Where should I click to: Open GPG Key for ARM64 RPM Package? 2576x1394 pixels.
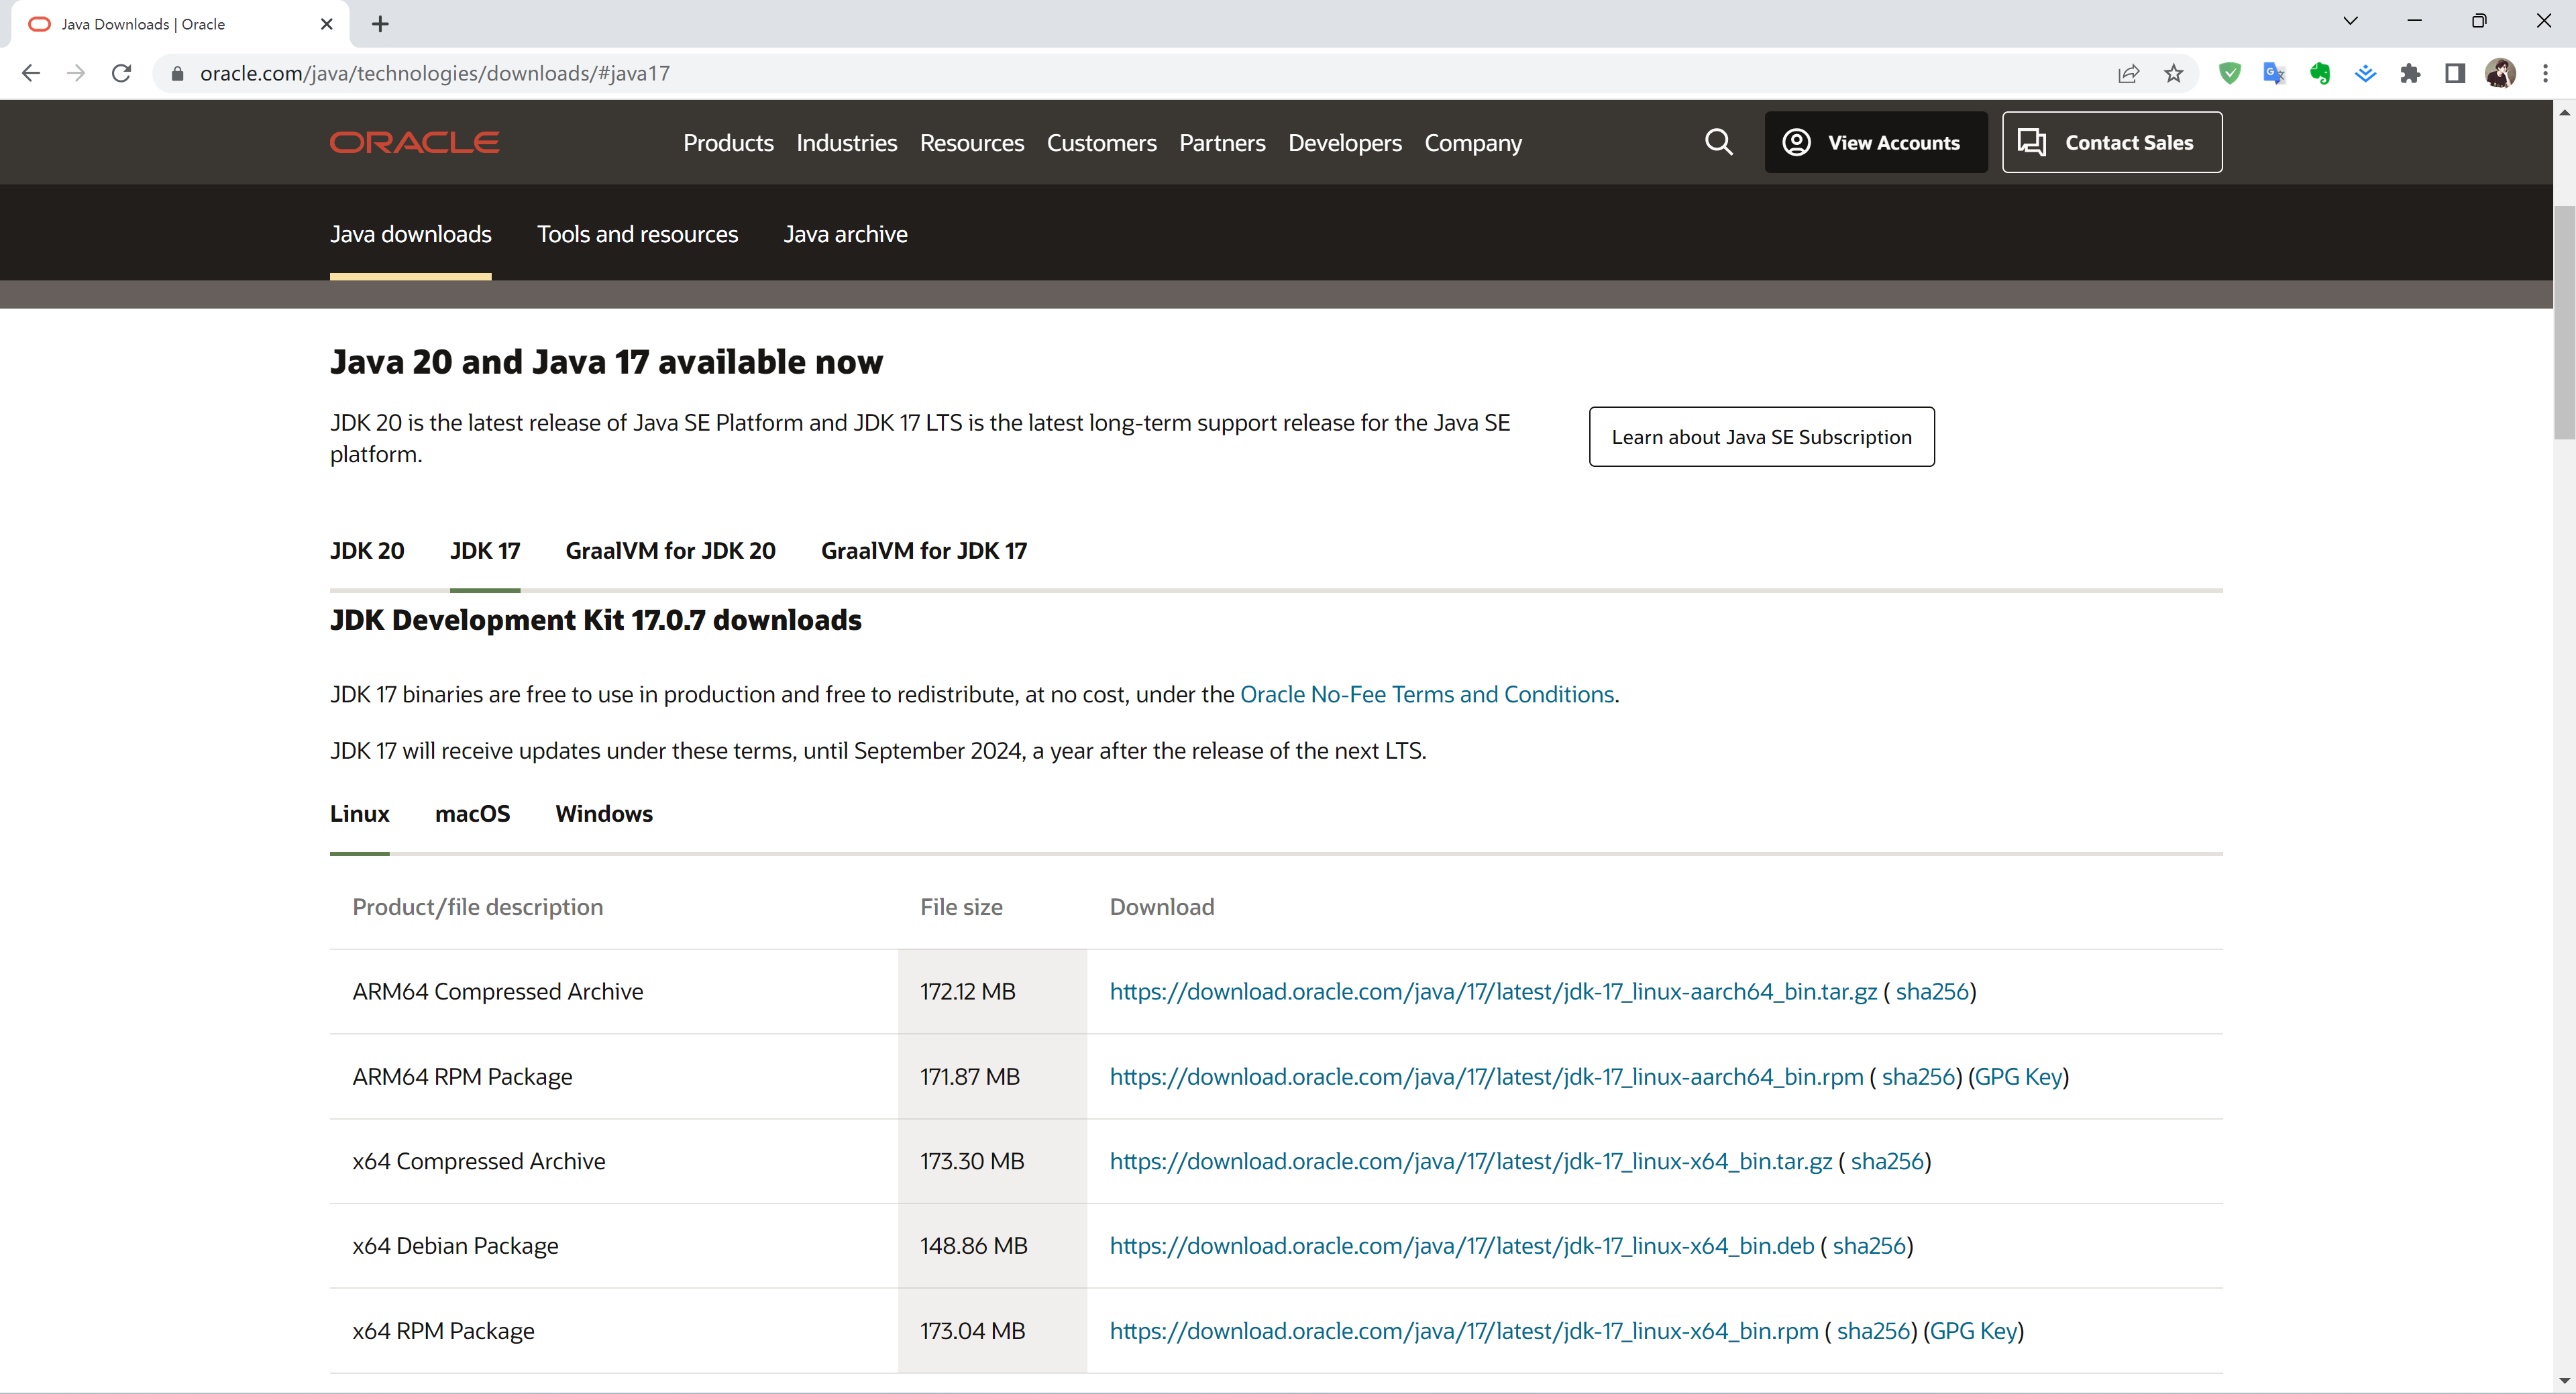tap(2018, 1076)
